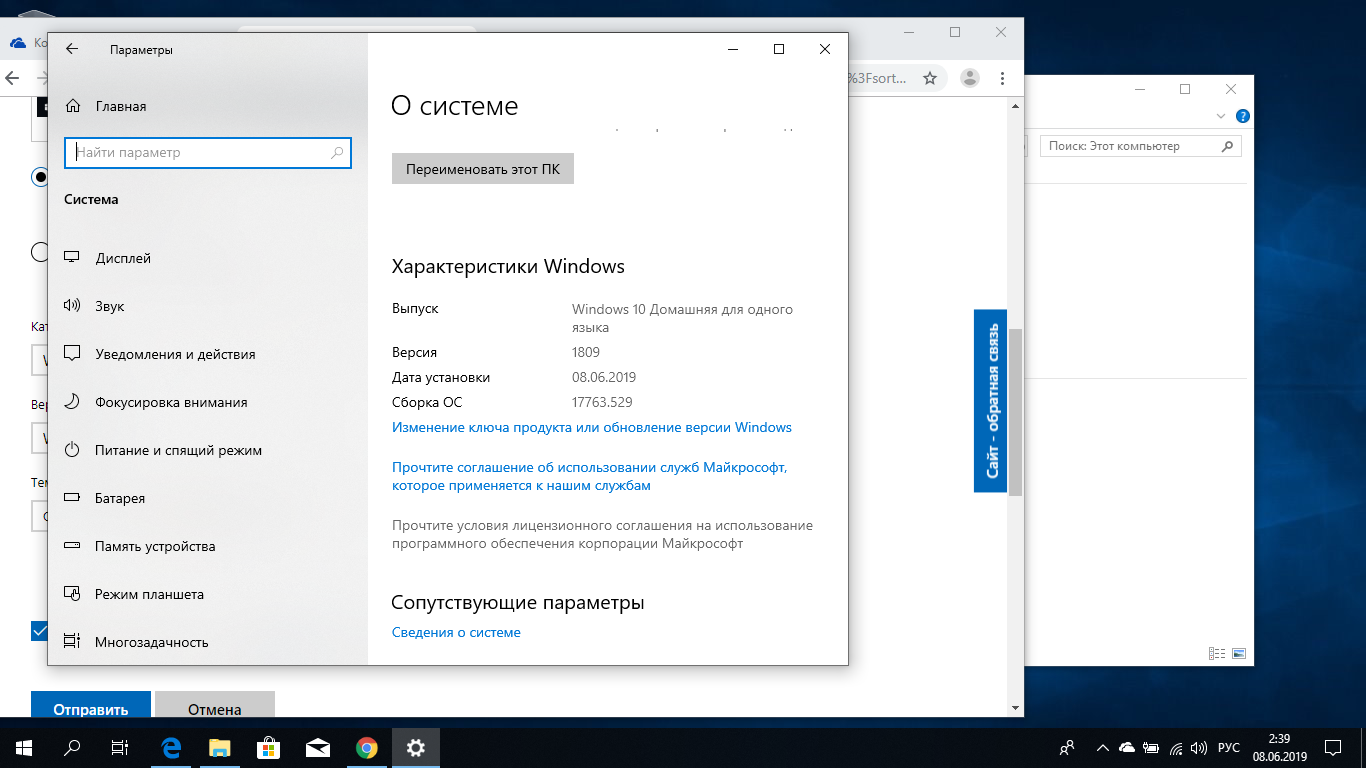This screenshot has height=768, width=1366.
Task: Open File Explorer from taskbar
Action: (219, 747)
